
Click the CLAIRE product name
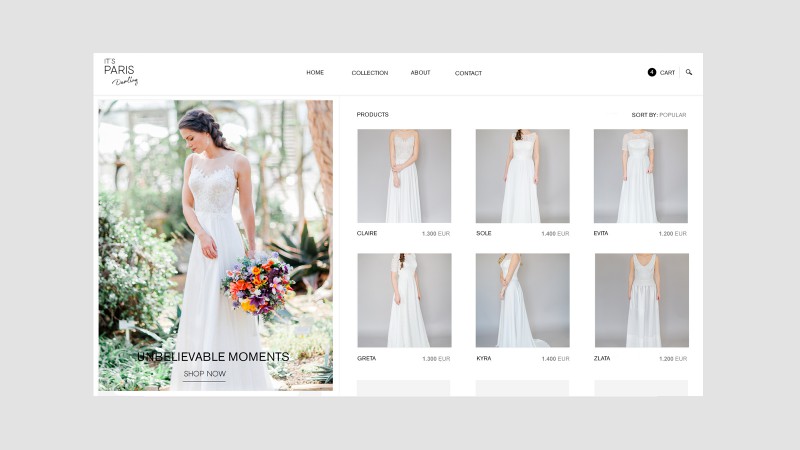(367, 233)
